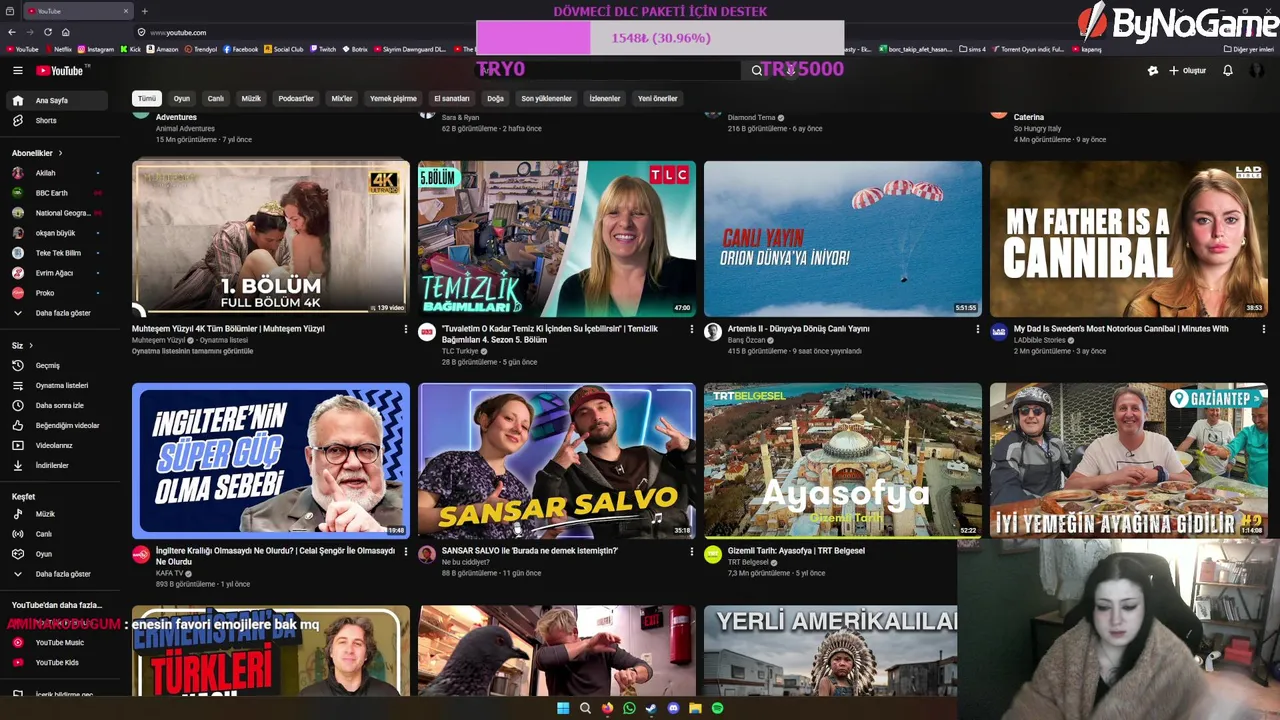The height and width of the screenshot is (720, 1280).
Task: Click the search magnifier button
Action: (x=756, y=71)
